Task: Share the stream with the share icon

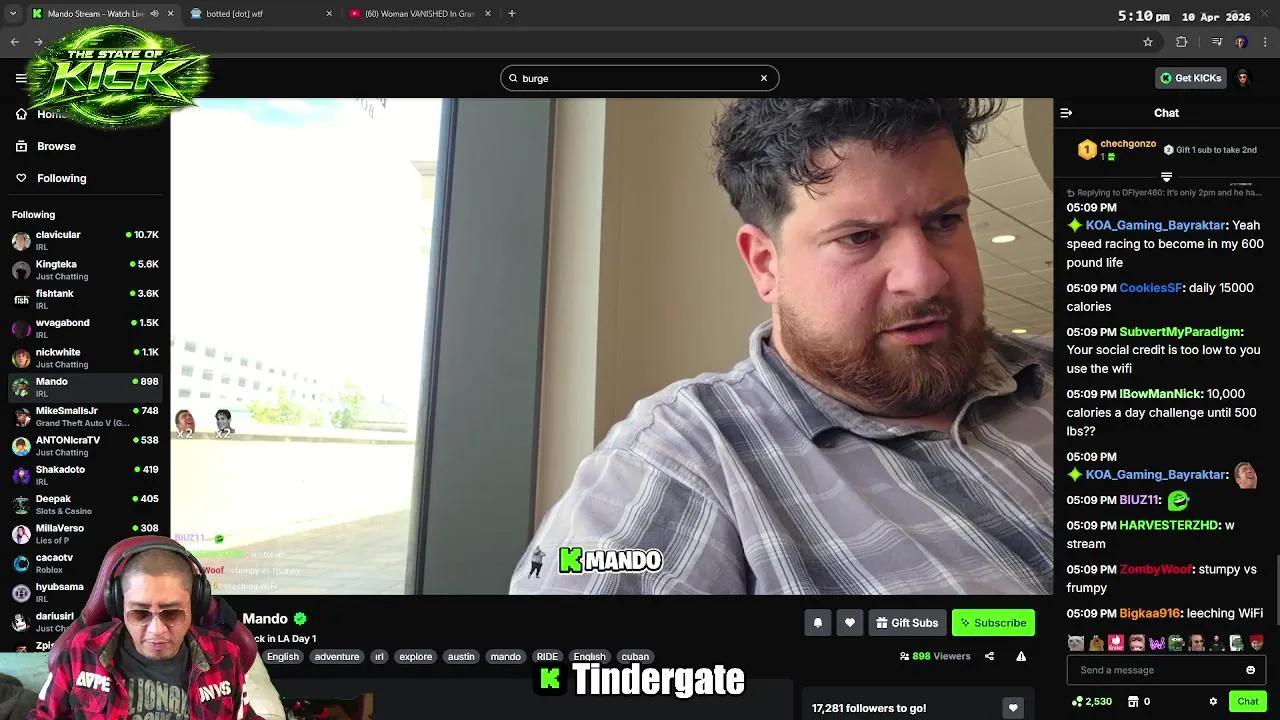Action: pyautogui.click(x=989, y=657)
